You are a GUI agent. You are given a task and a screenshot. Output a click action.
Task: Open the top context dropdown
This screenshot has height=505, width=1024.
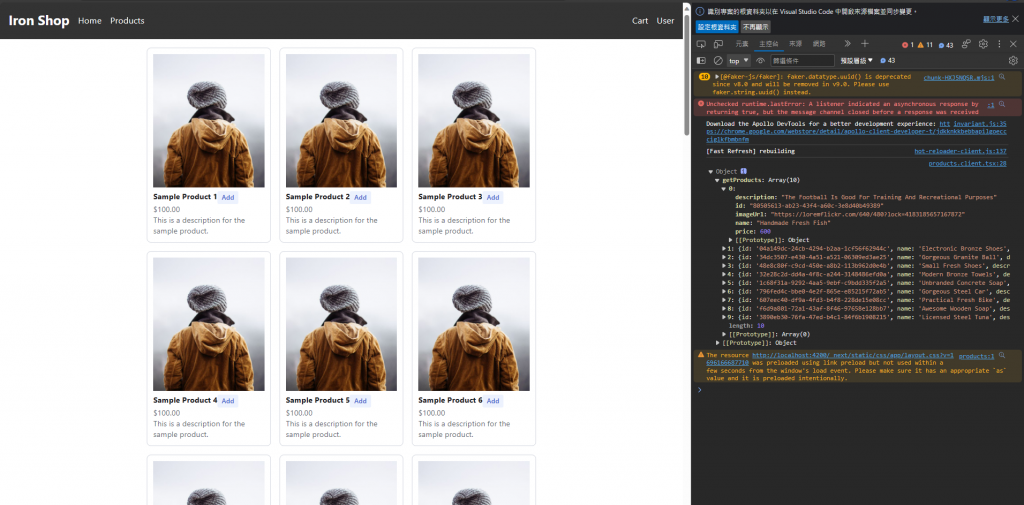737,61
